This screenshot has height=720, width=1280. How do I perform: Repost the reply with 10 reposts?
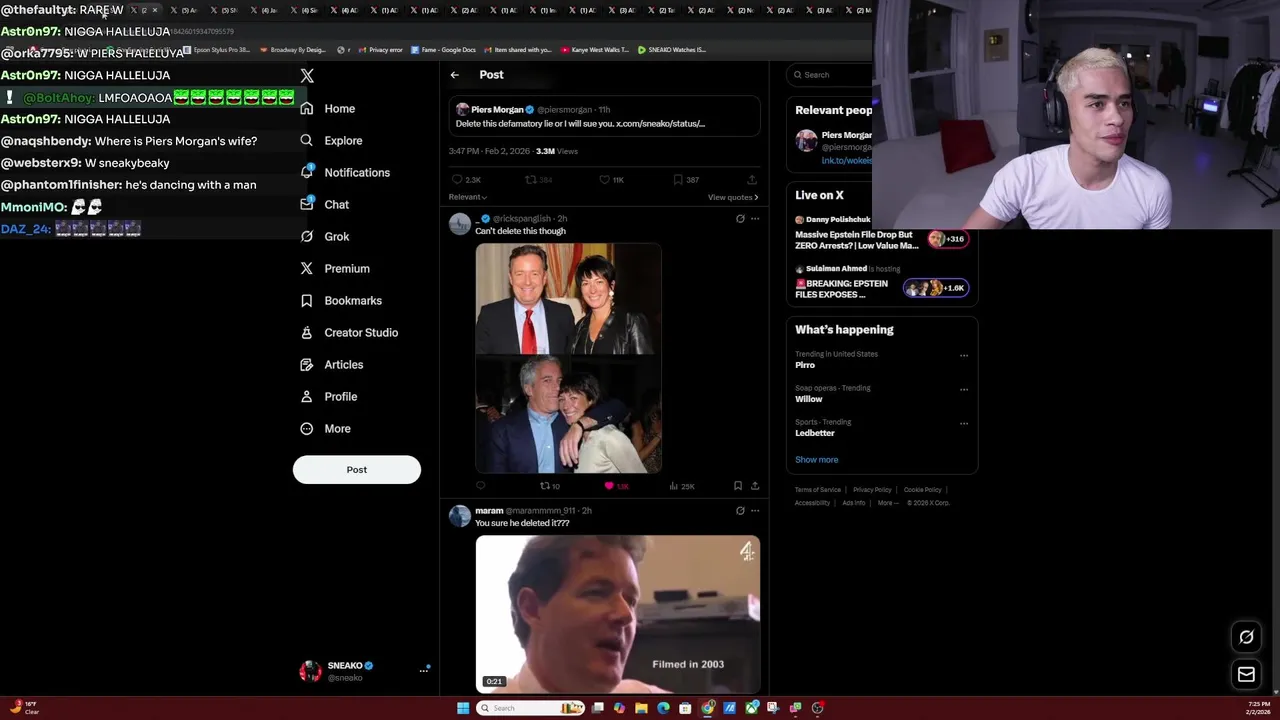point(549,486)
